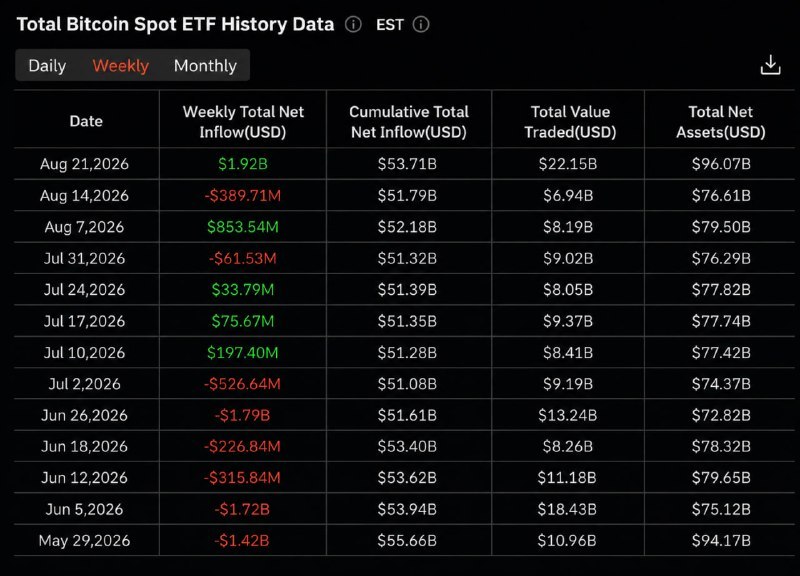Screen dimensions: 800x576
Task: Click Weekly Total Net Inflow column header
Action: pyautogui.click(x=243, y=122)
